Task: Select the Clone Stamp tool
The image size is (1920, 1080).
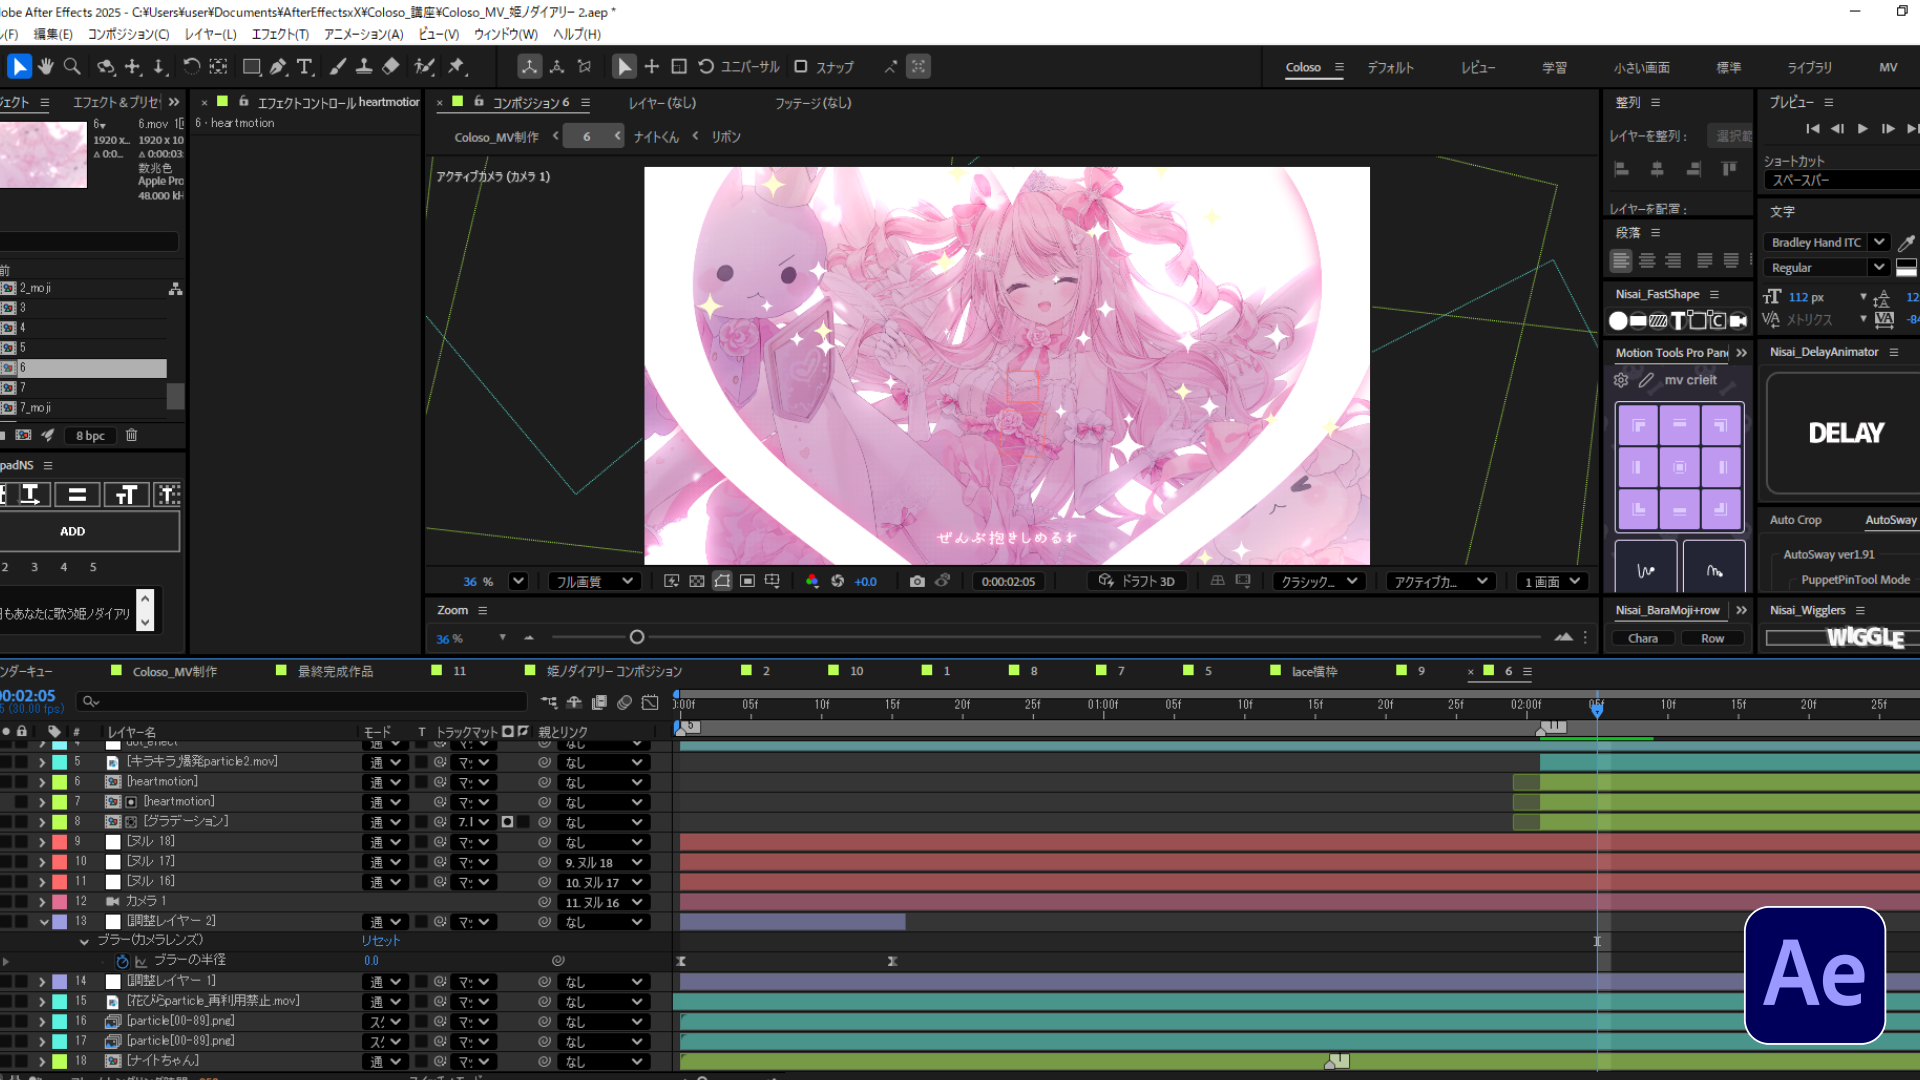Action: coord(364,67)
